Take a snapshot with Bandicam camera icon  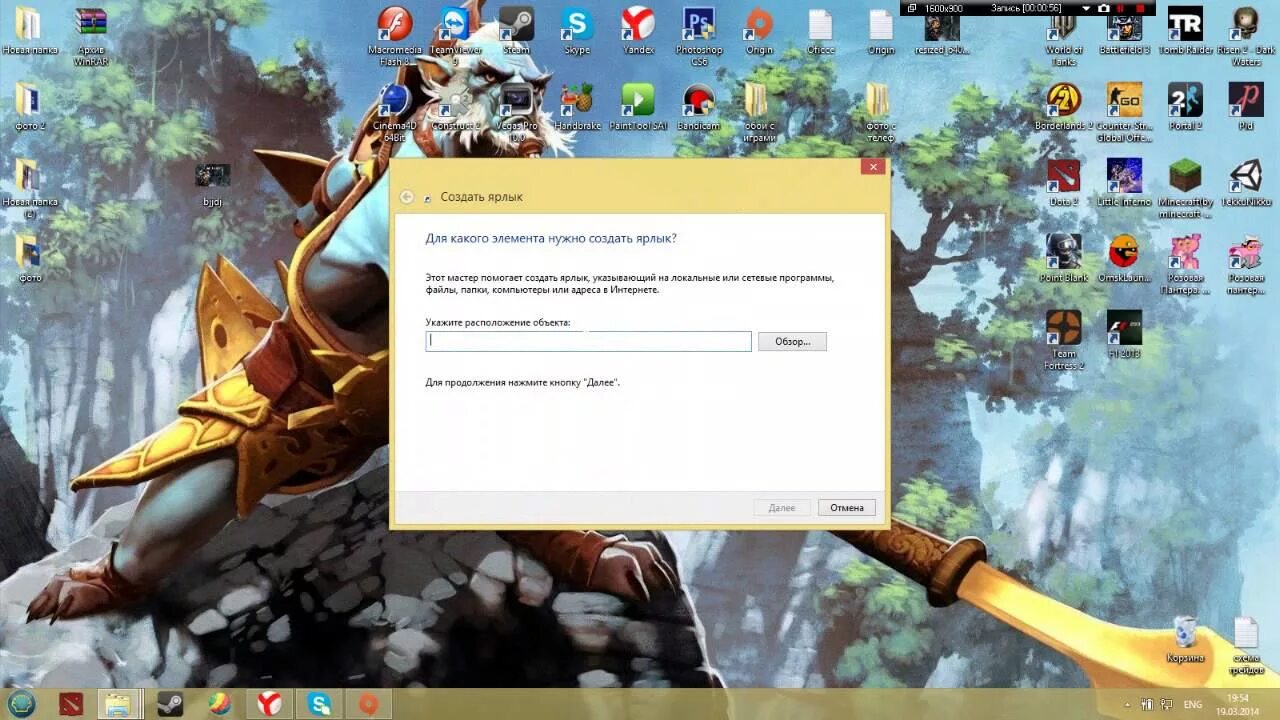1104,8
